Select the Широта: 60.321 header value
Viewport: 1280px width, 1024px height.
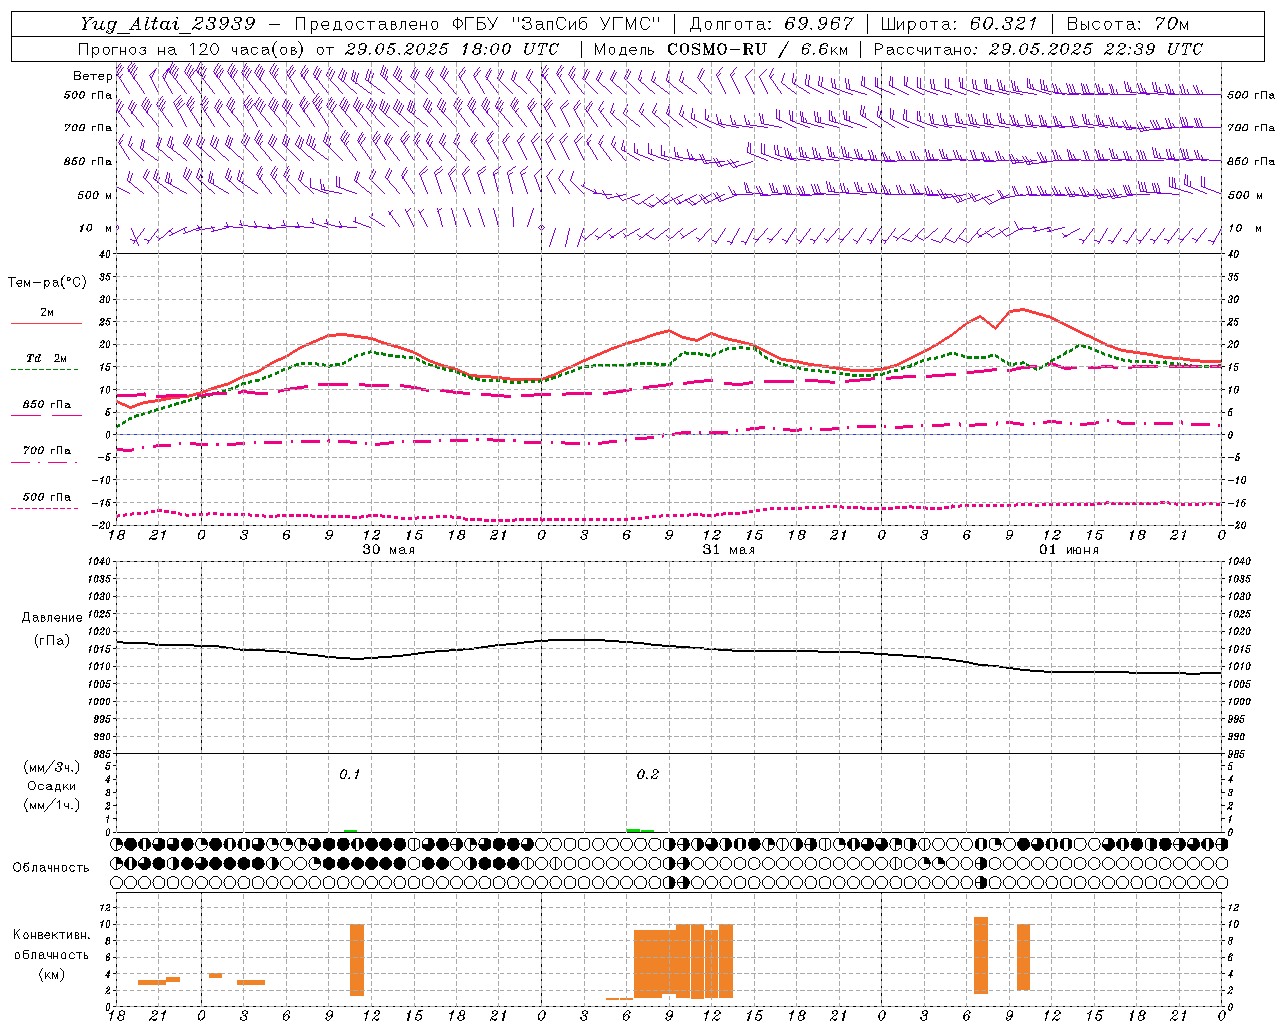(x=959, y=24)
